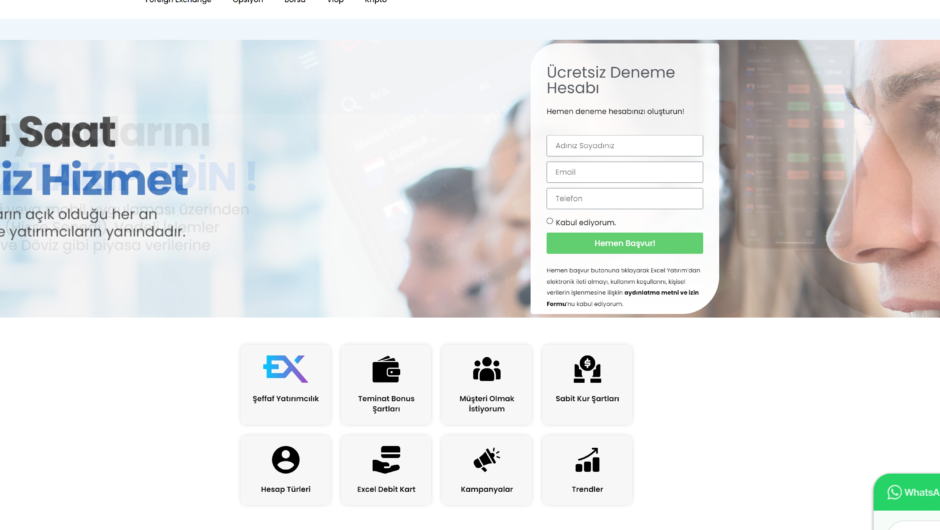Click the 'iz Hizmet' hero headline
940x530 pixels.
coord(94,180)
